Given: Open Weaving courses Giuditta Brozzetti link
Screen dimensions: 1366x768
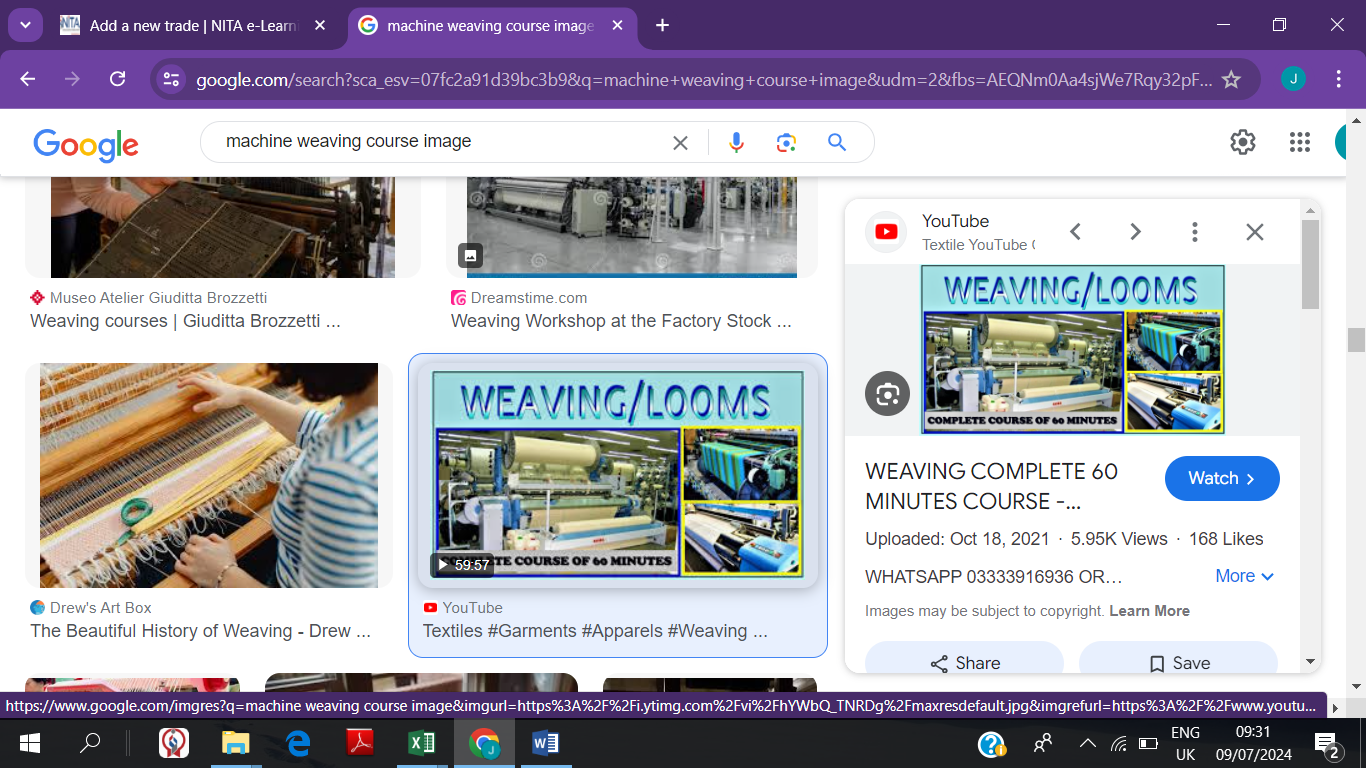Looking at the screenshot, I should click(x=185, y=321).
